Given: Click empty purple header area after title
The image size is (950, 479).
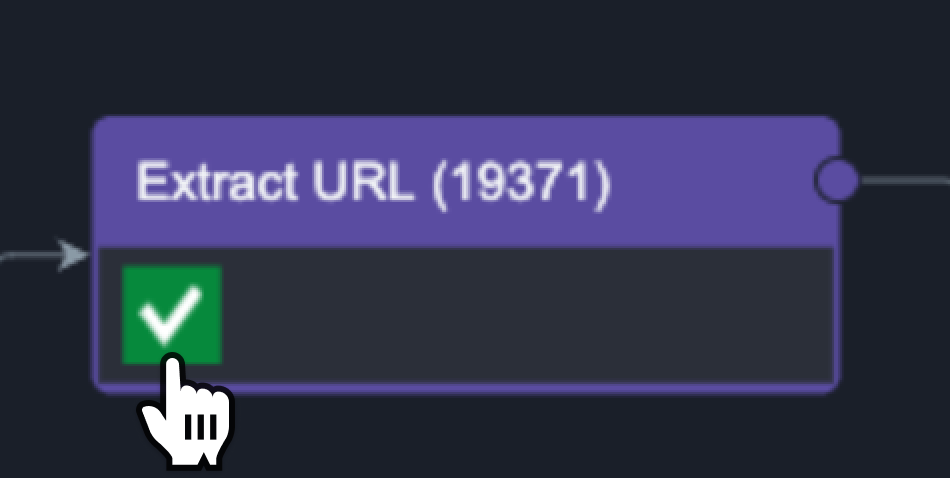Looking at the screenshot, I should [x=710, y=182].
